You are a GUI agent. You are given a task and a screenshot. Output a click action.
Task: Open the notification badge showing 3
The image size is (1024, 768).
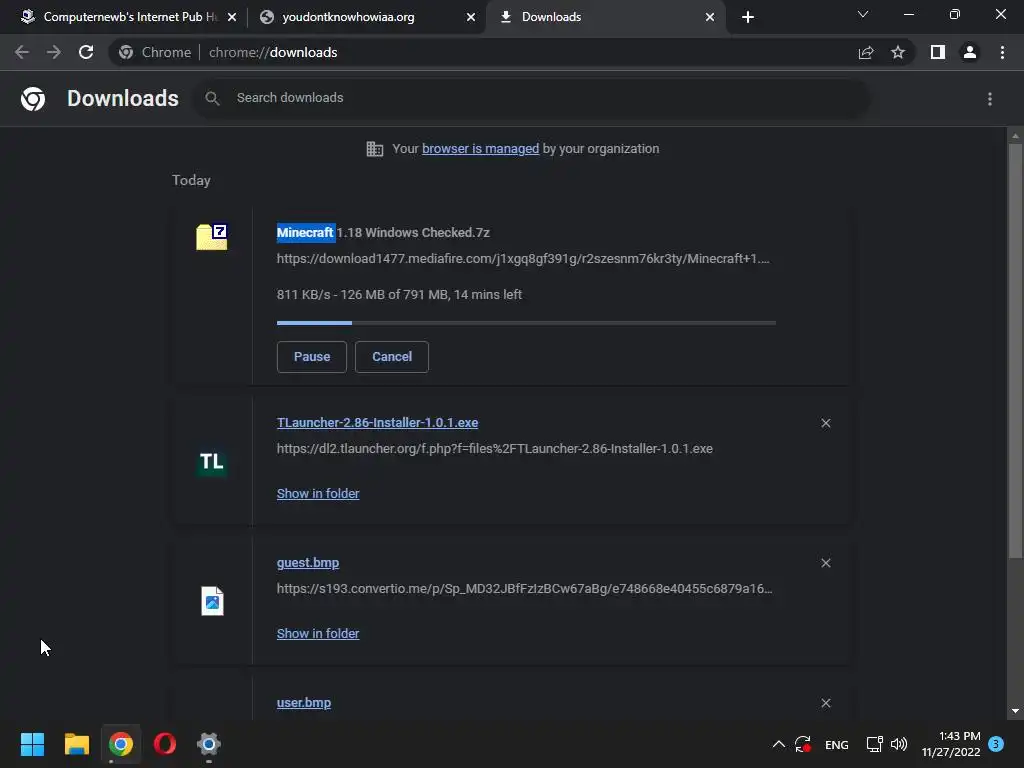point(996,744)
